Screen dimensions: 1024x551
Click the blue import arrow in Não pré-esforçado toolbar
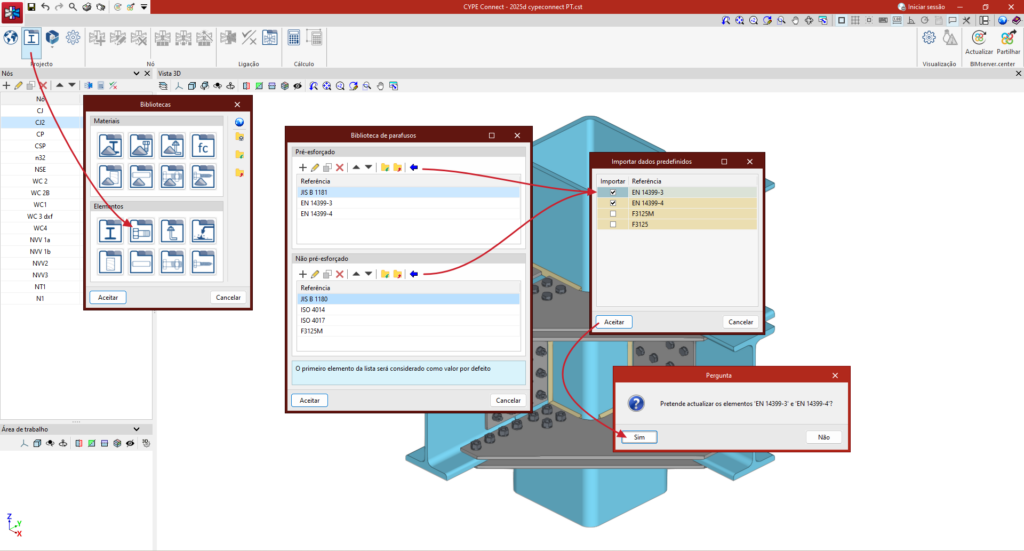point(413,274)
